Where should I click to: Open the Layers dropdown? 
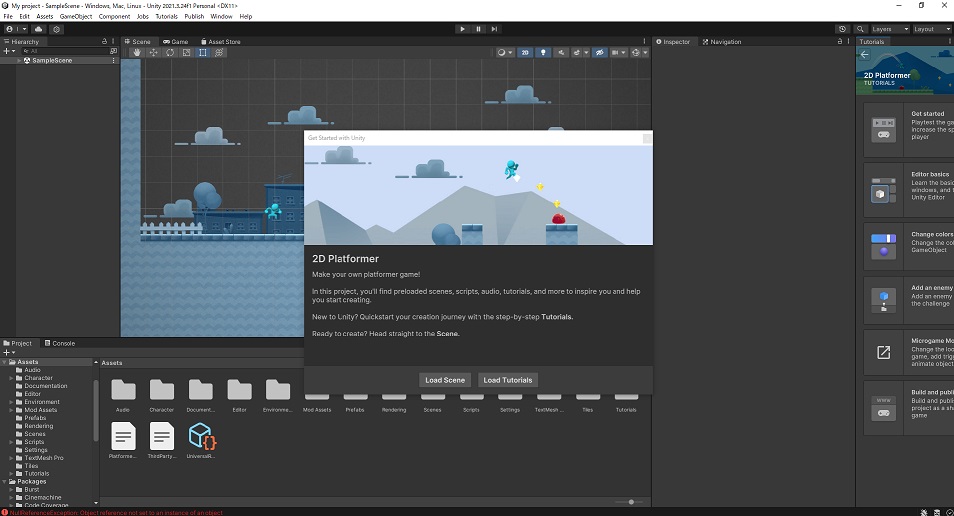890,29
